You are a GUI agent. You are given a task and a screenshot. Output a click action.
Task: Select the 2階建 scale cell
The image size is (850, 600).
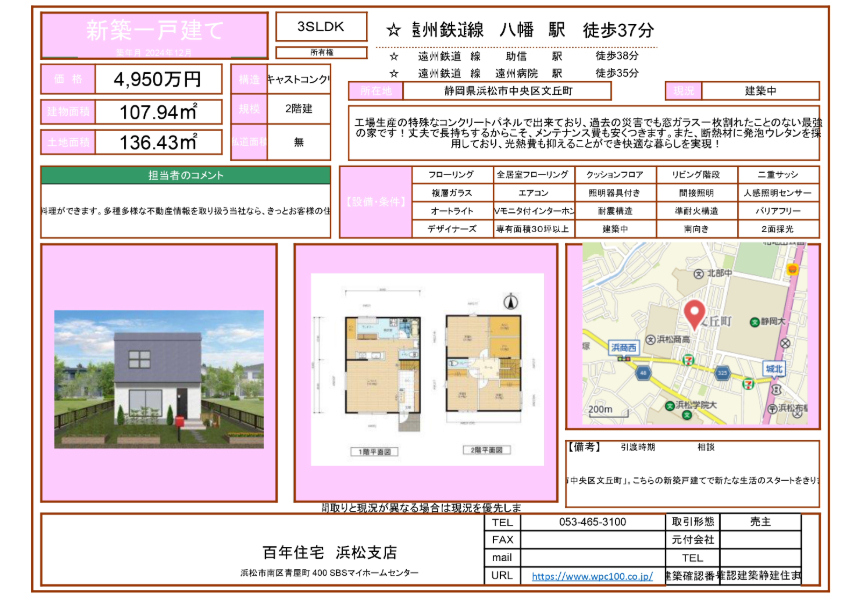point(299,108)
